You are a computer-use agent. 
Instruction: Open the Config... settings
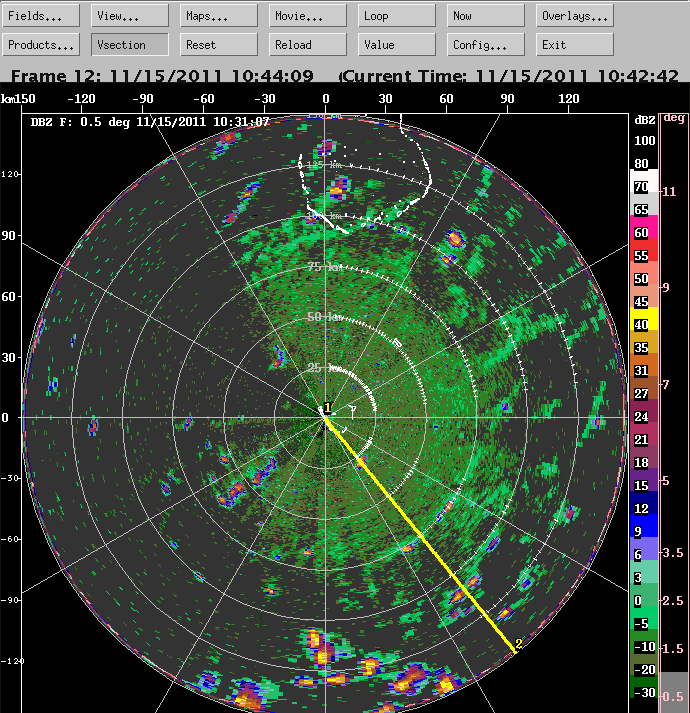[x=485, y=45]
